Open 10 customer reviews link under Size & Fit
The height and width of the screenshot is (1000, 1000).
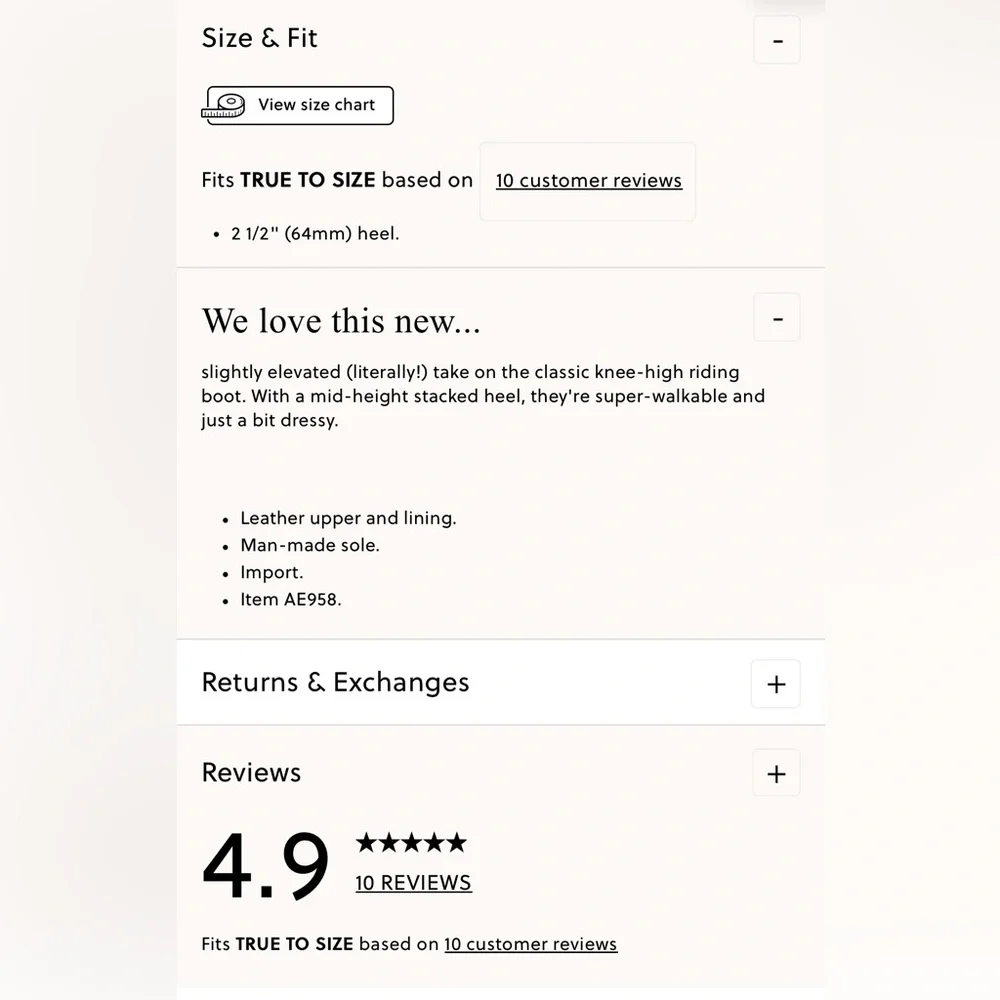(588, 181)
